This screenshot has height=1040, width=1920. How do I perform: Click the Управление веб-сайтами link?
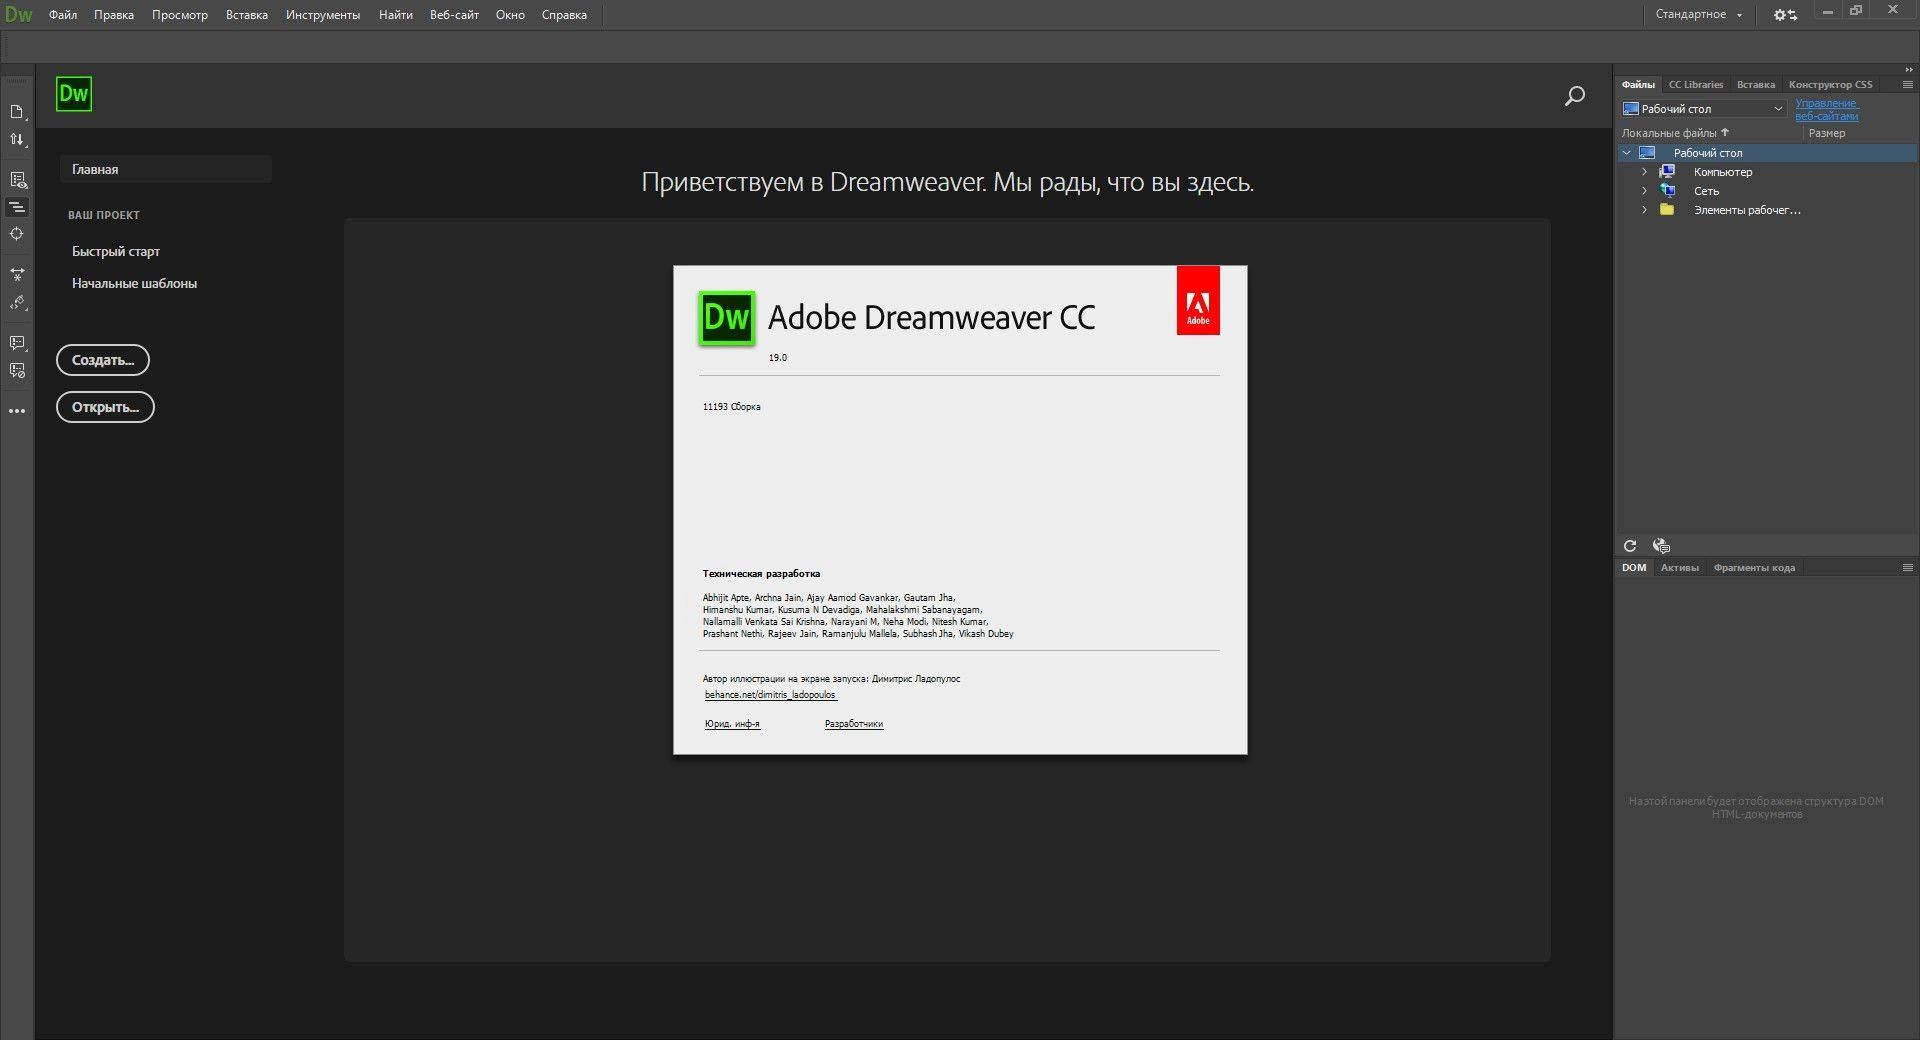[1827, 110]
